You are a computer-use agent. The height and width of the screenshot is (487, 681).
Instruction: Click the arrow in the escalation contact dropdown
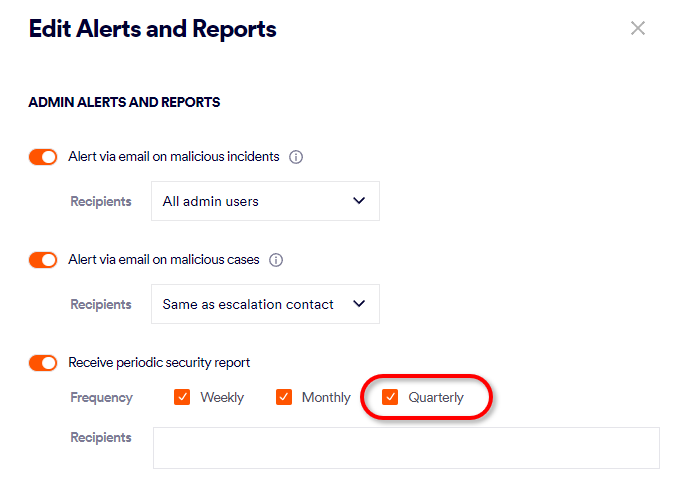360,304
